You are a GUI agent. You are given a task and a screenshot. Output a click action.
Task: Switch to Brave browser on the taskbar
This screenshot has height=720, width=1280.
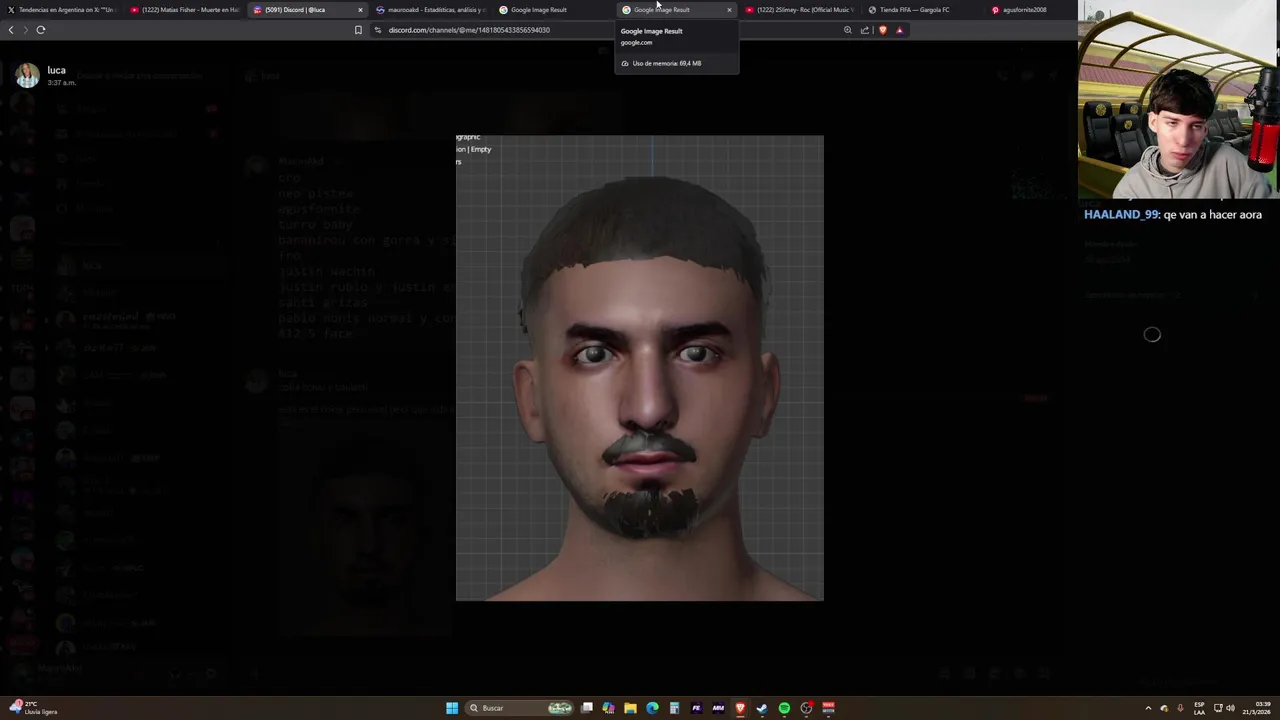point(740,708)
